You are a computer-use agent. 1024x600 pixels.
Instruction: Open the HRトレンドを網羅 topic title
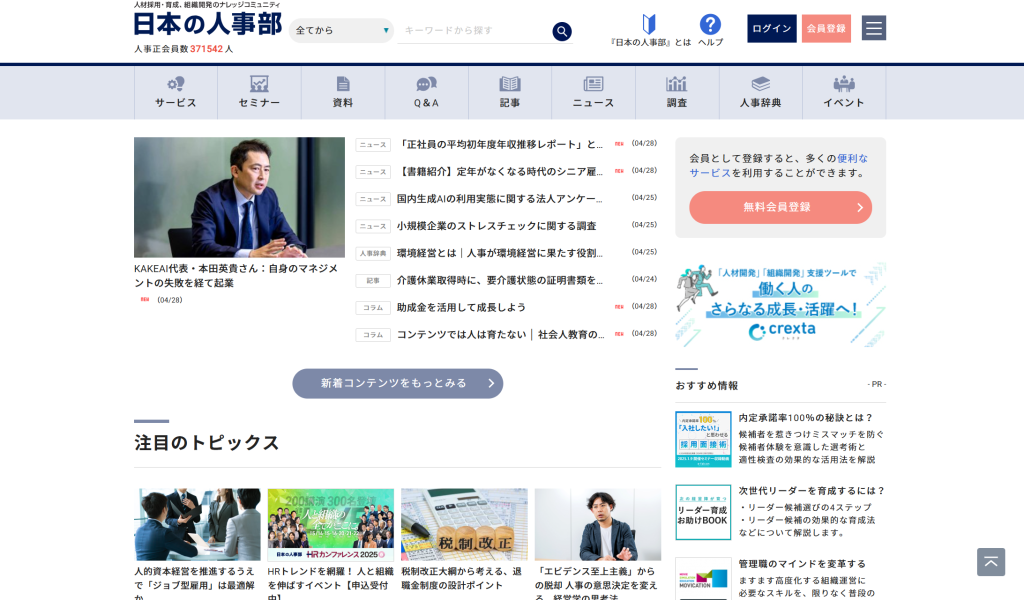pos(330,585)
